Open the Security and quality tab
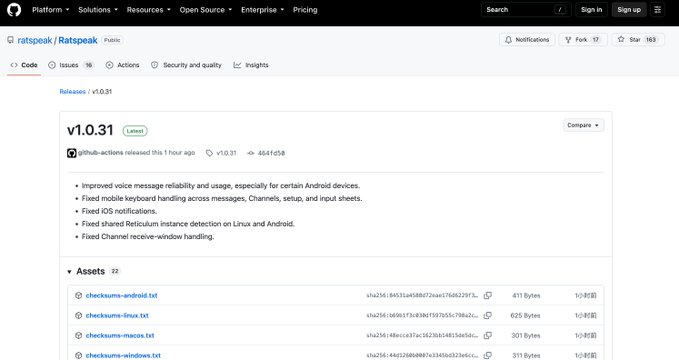Viewport: 679px width, 360px height. point(186,65)
